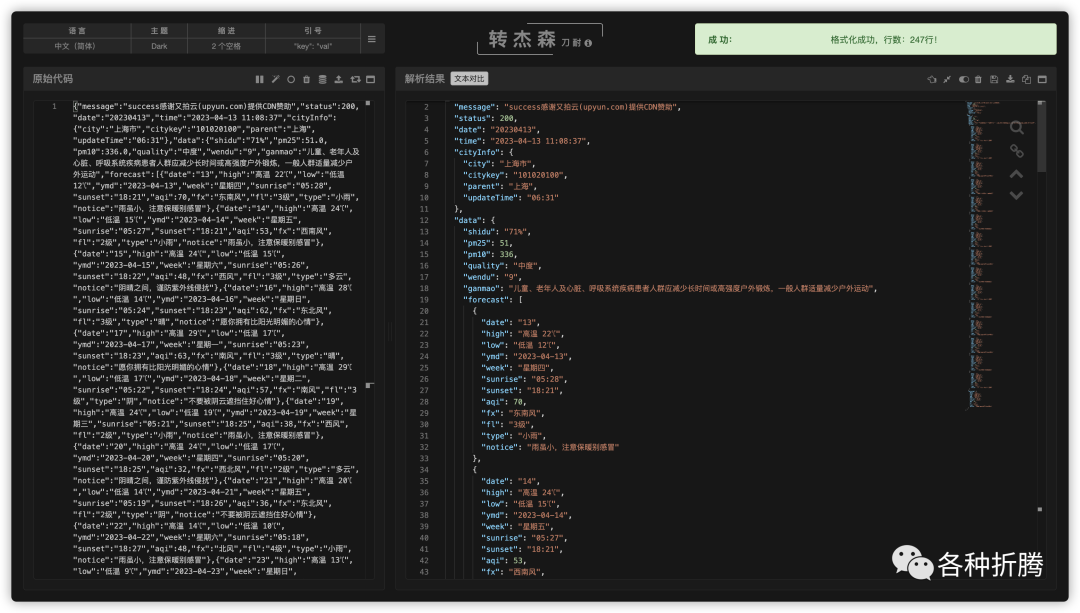1080x613 pixels.
Task: Click the "cityInfo": { line in result
Action: 484,152
